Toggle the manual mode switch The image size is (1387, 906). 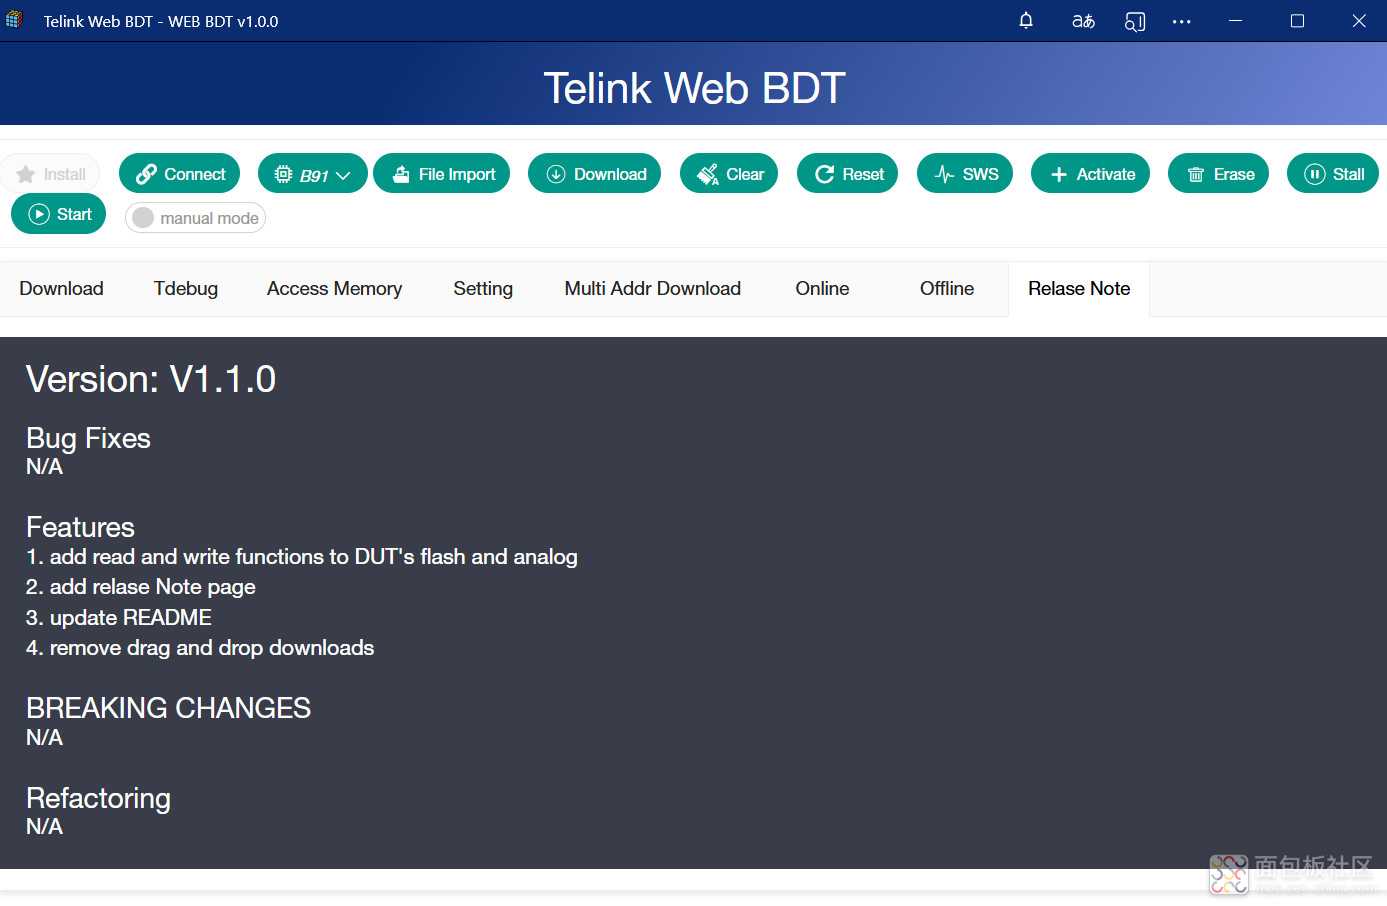(x=195, y=218)
